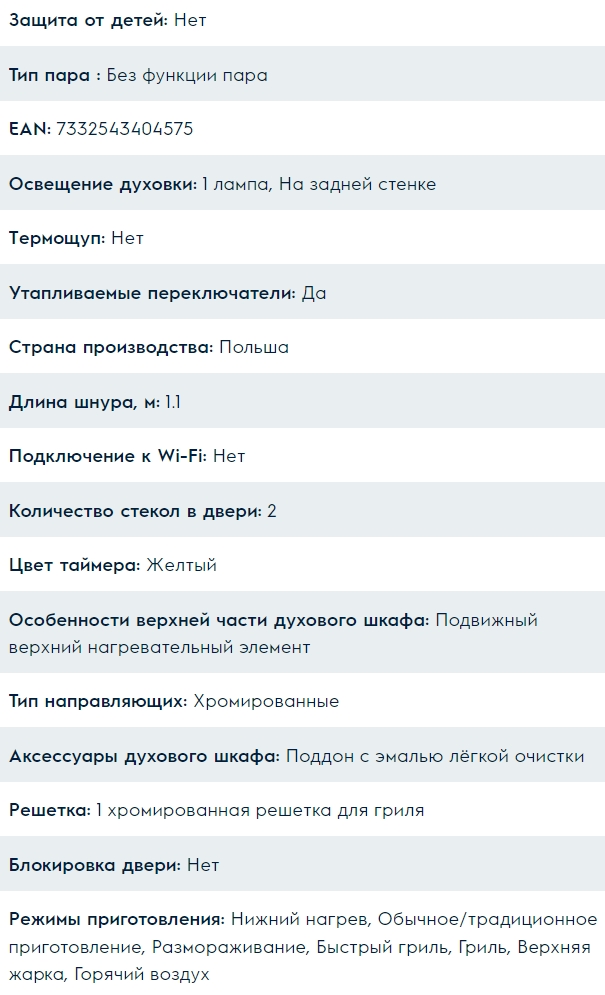This screenshot has width=605, height=995.
Task: Click the EAN number 7332543404575
Action: coord(125,129)
